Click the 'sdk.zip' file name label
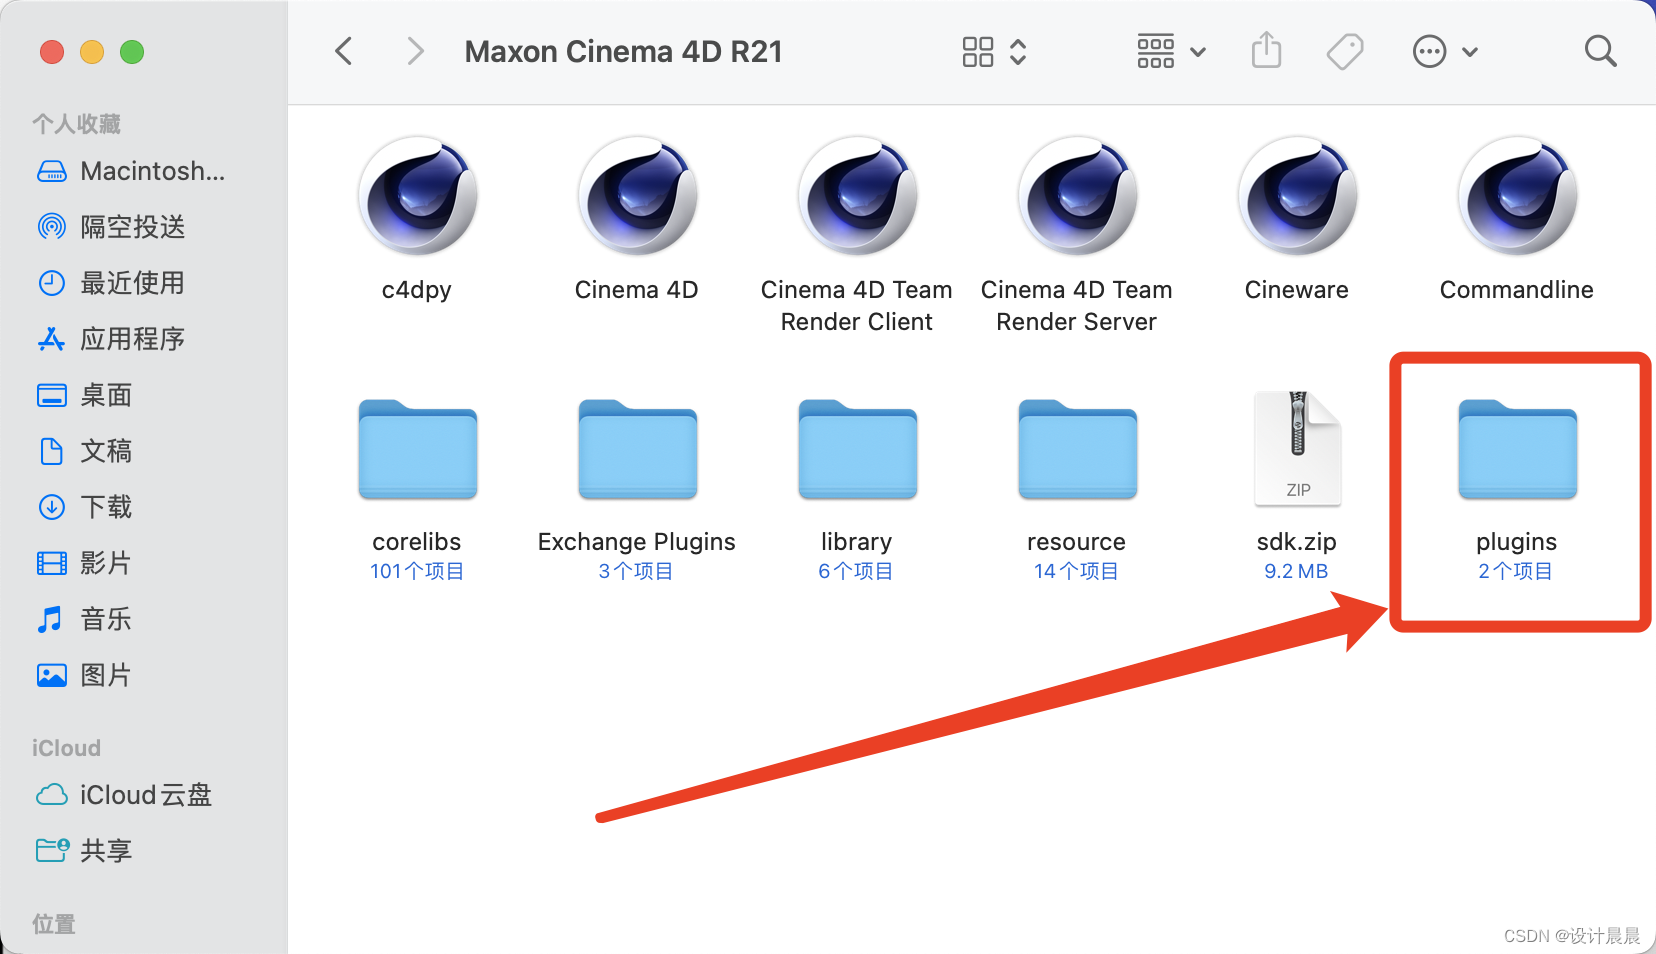1656x954 pixels. [x=1297, y=542]
